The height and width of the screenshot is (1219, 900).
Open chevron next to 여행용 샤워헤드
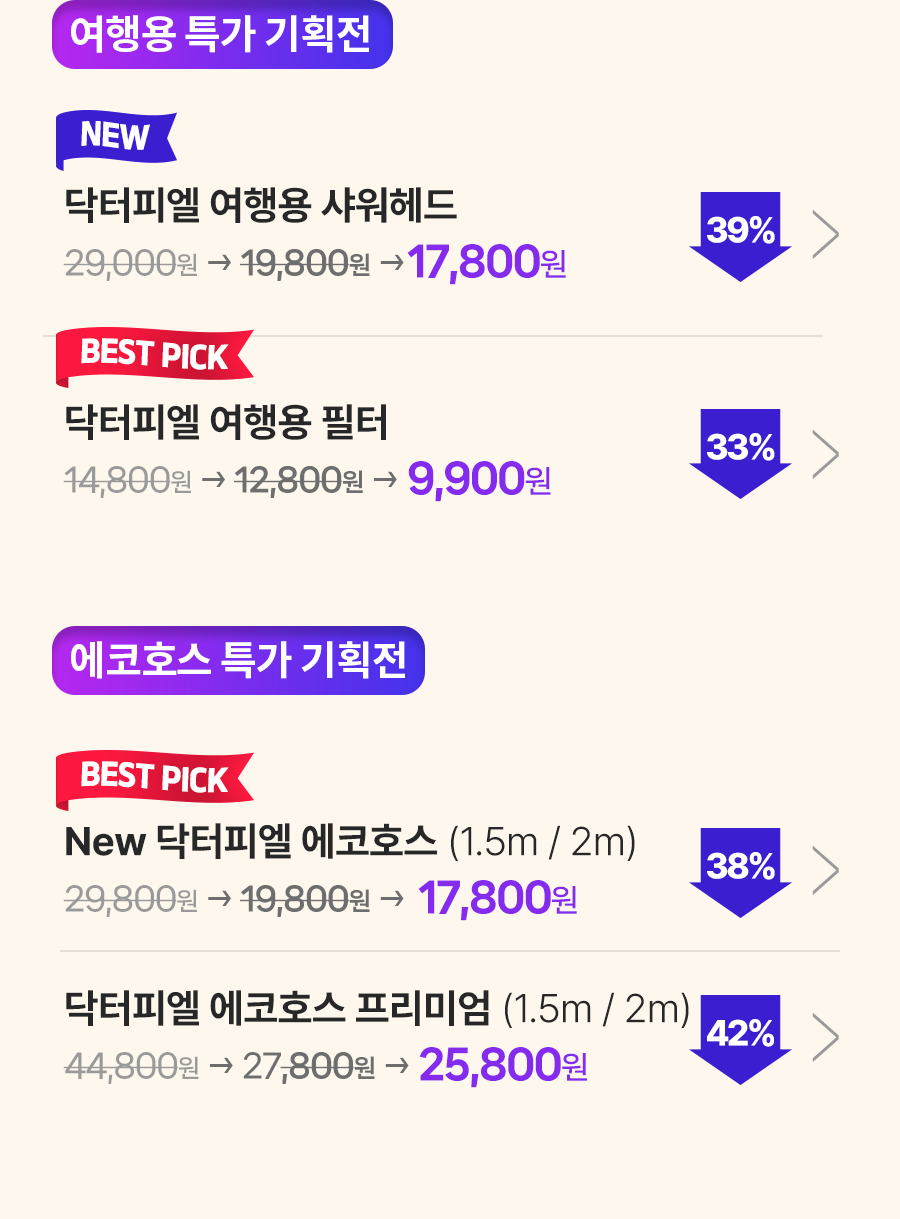[826, 235]
